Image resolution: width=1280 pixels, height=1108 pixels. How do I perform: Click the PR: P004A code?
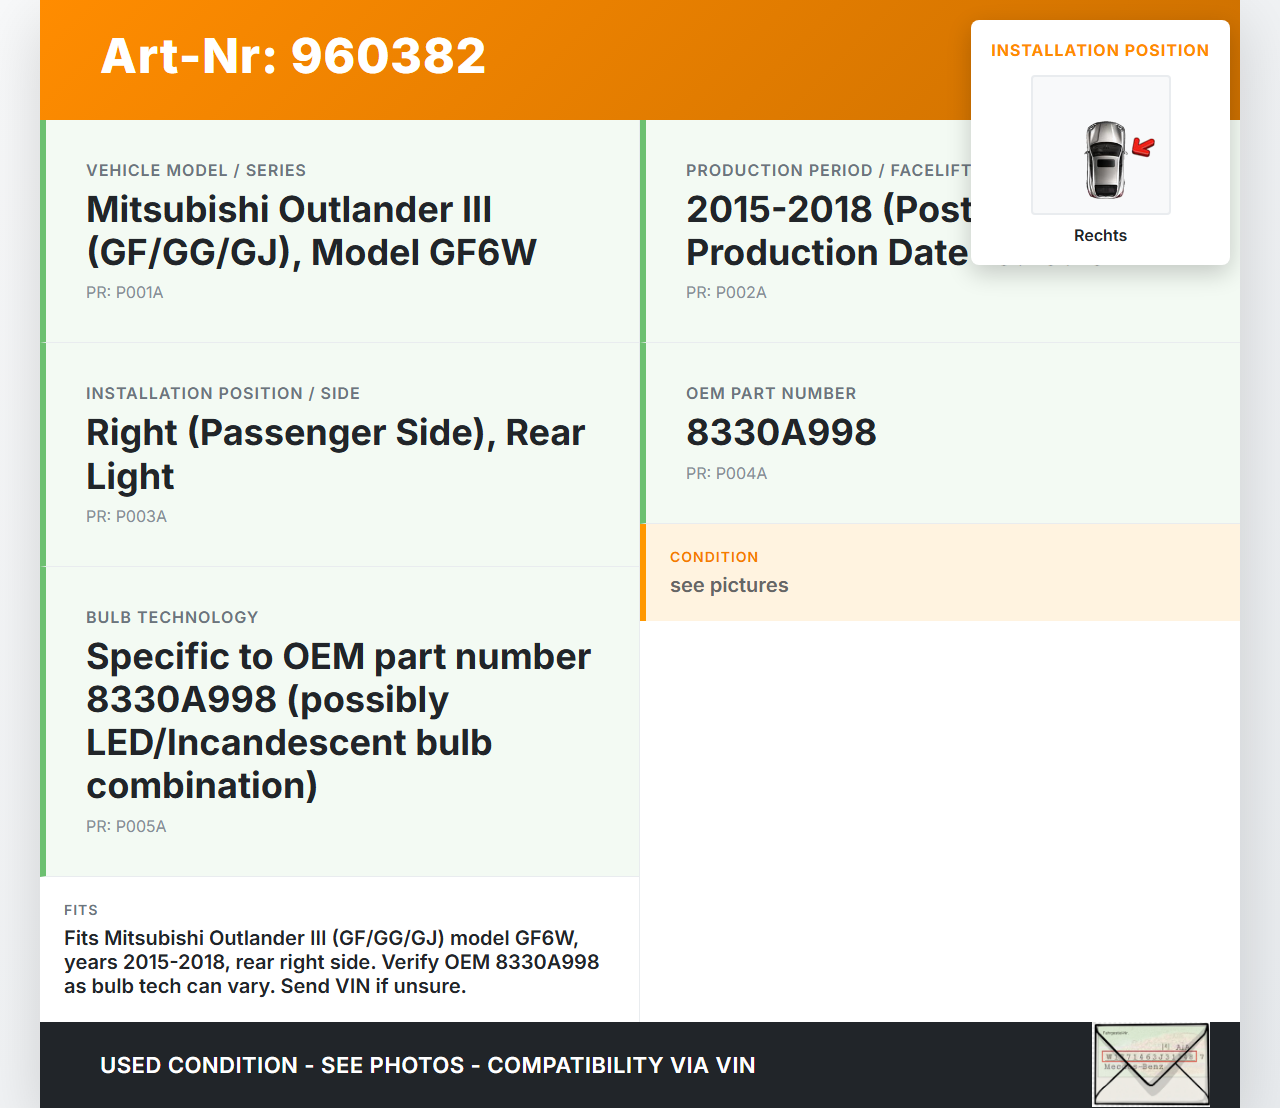point(726,474)
